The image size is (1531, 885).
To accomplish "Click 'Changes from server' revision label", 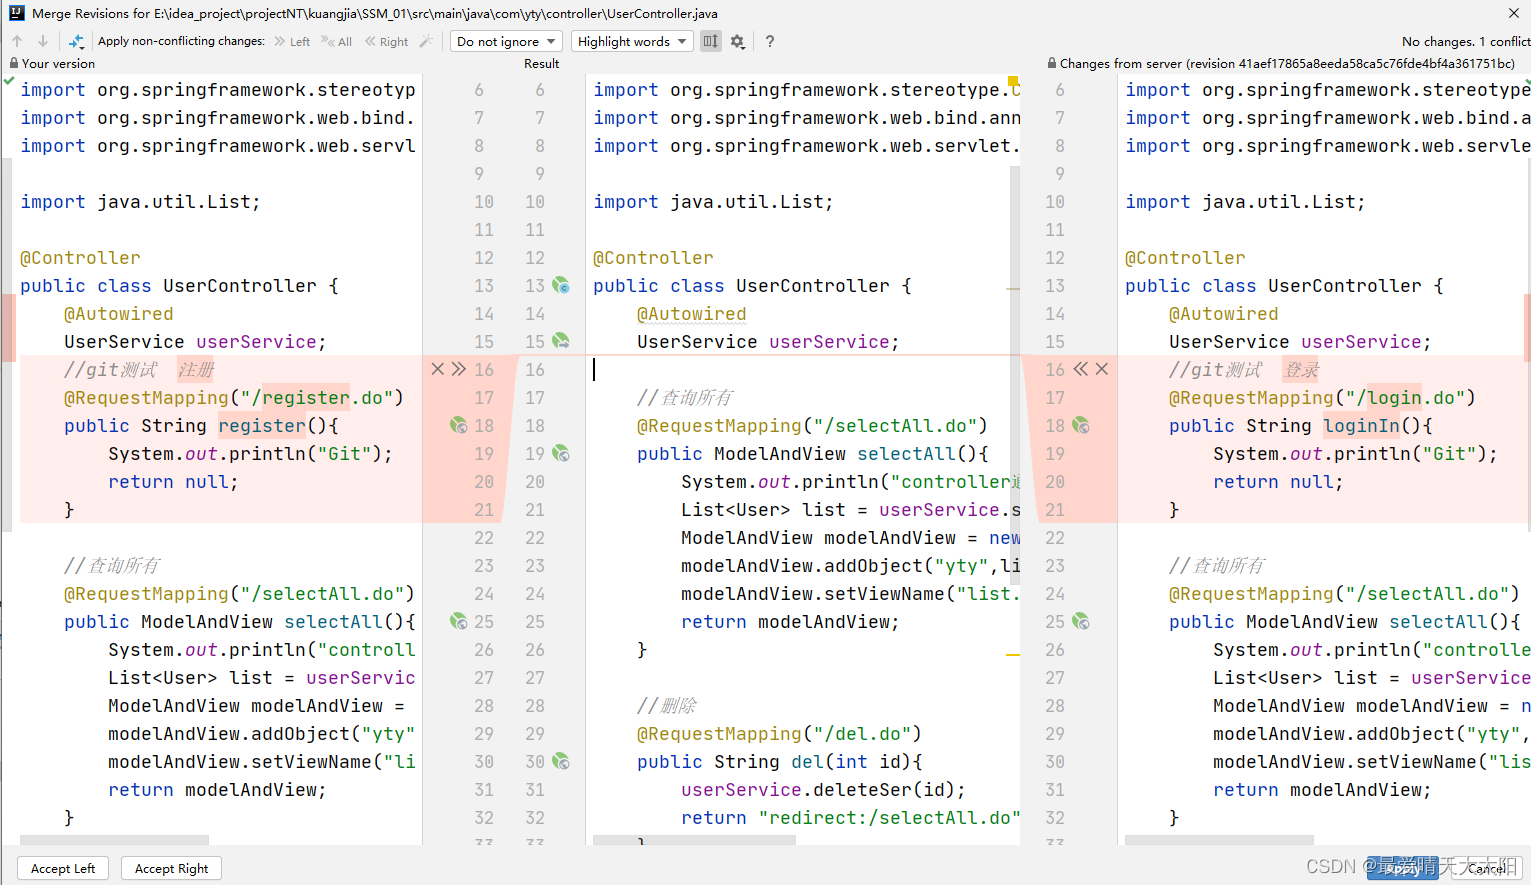I will [x=1287, y=63].
